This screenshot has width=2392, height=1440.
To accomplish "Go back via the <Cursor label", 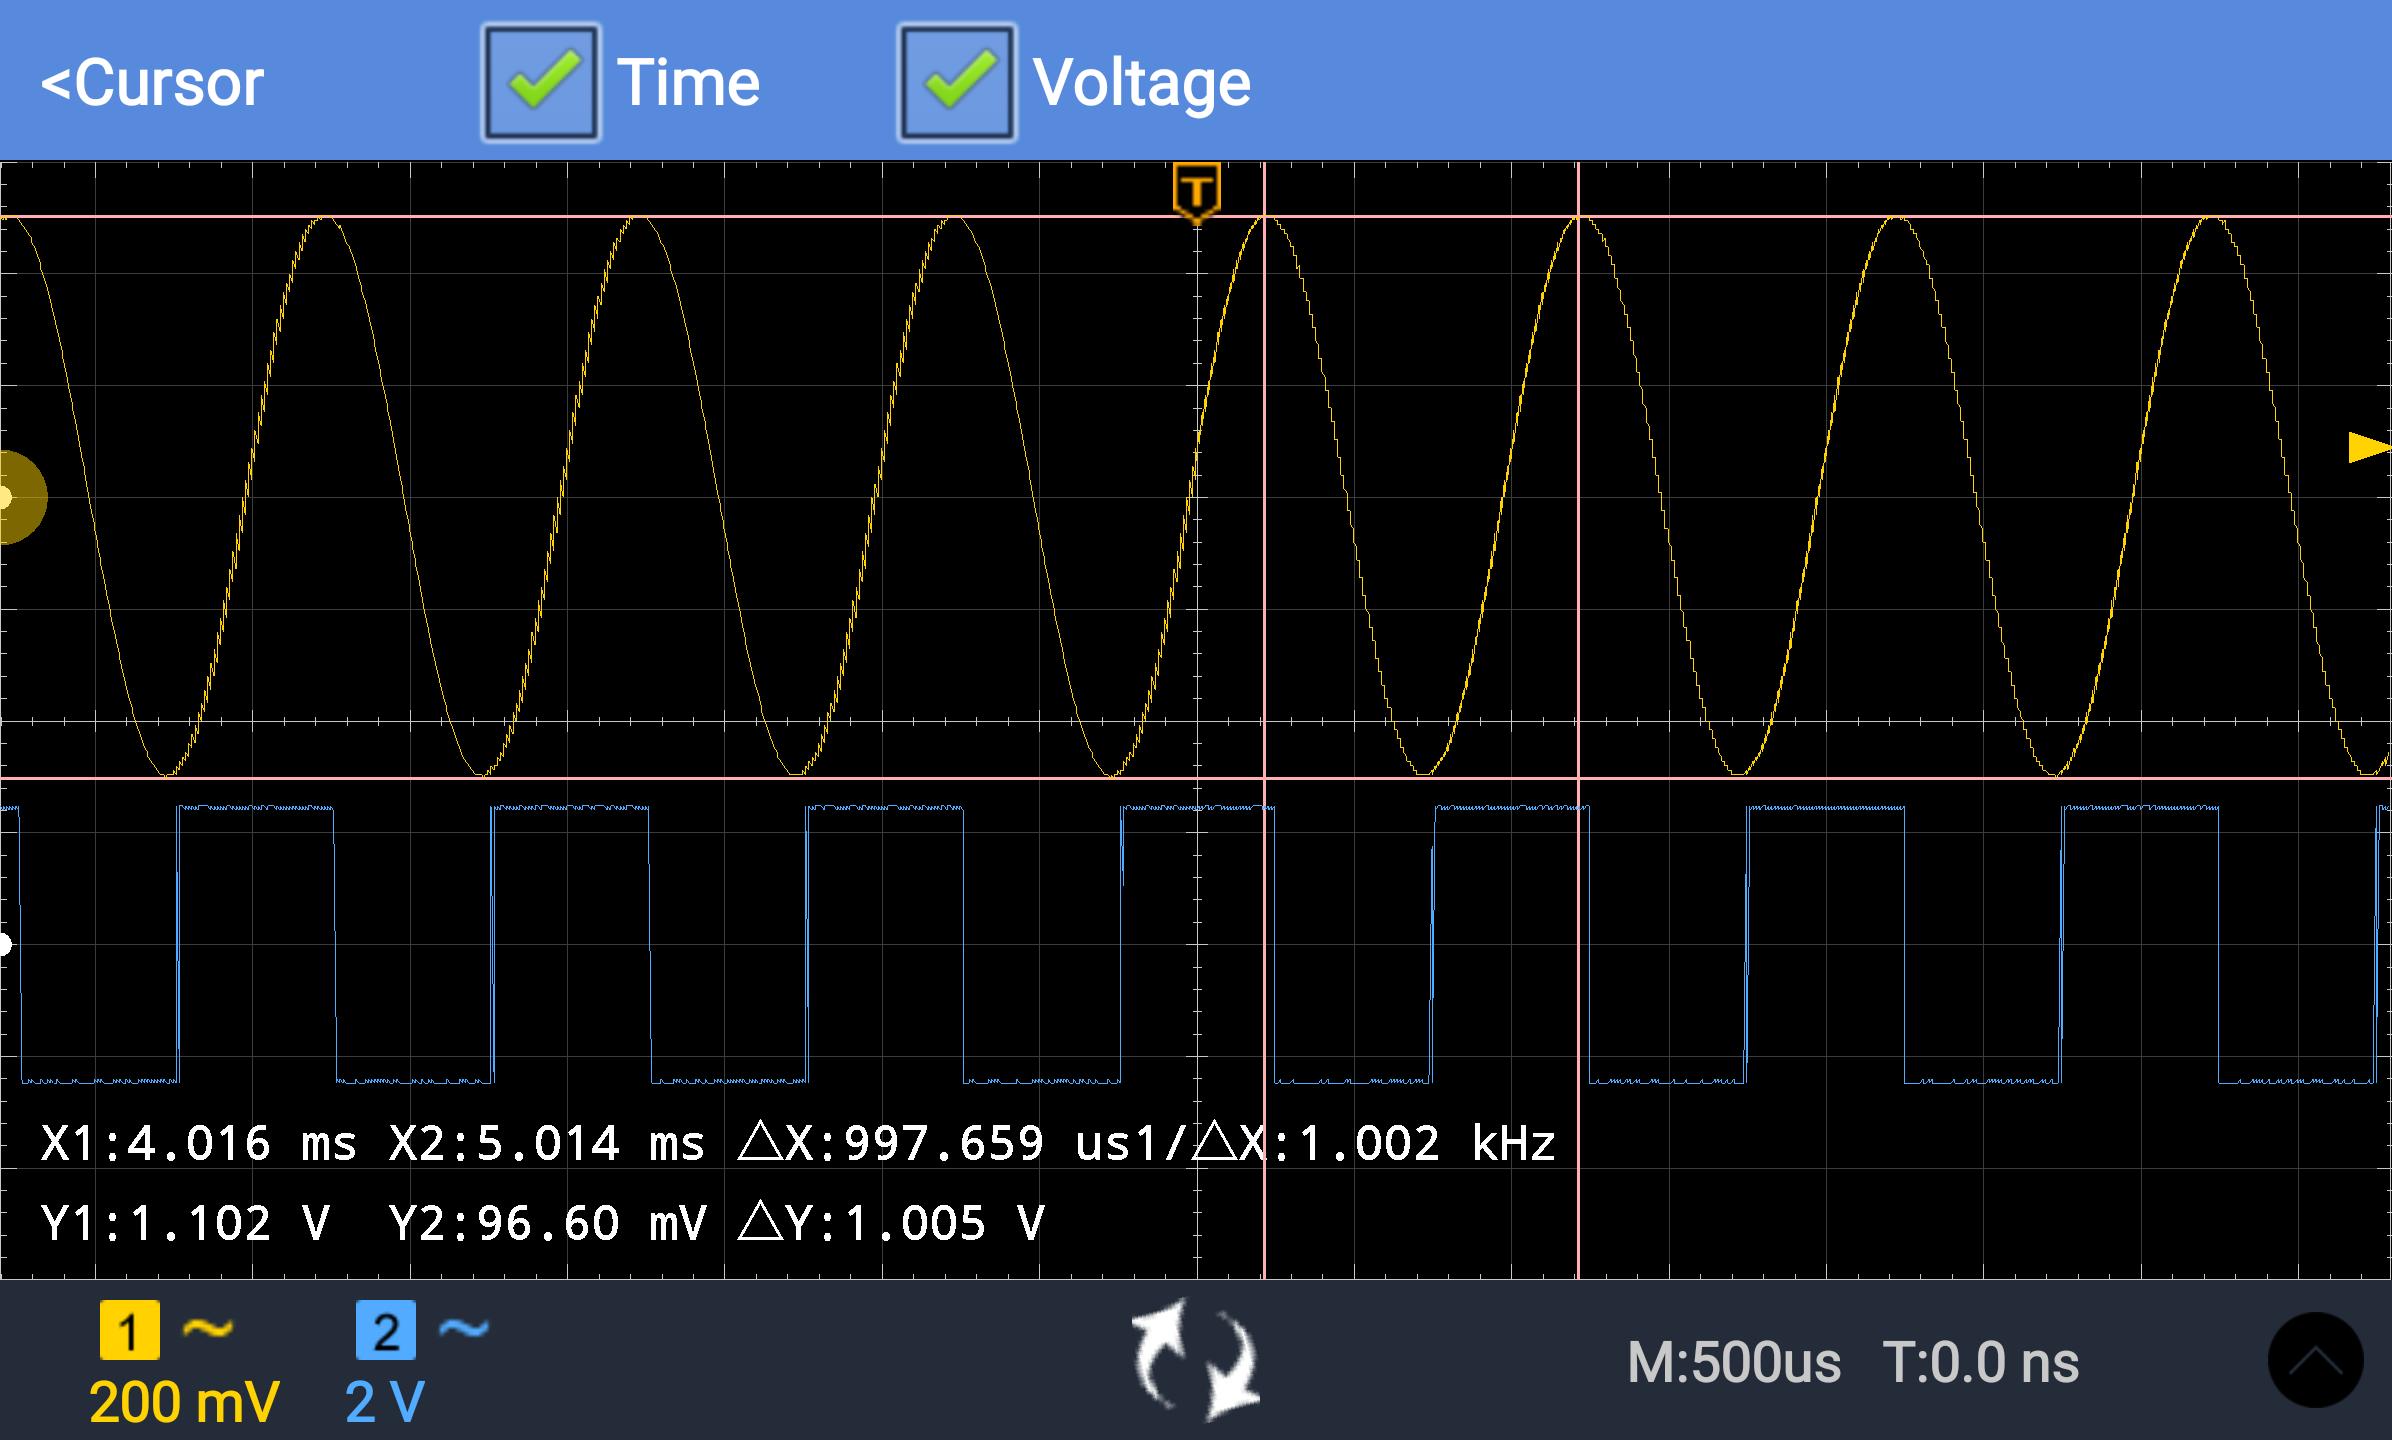I will [152, 82].
